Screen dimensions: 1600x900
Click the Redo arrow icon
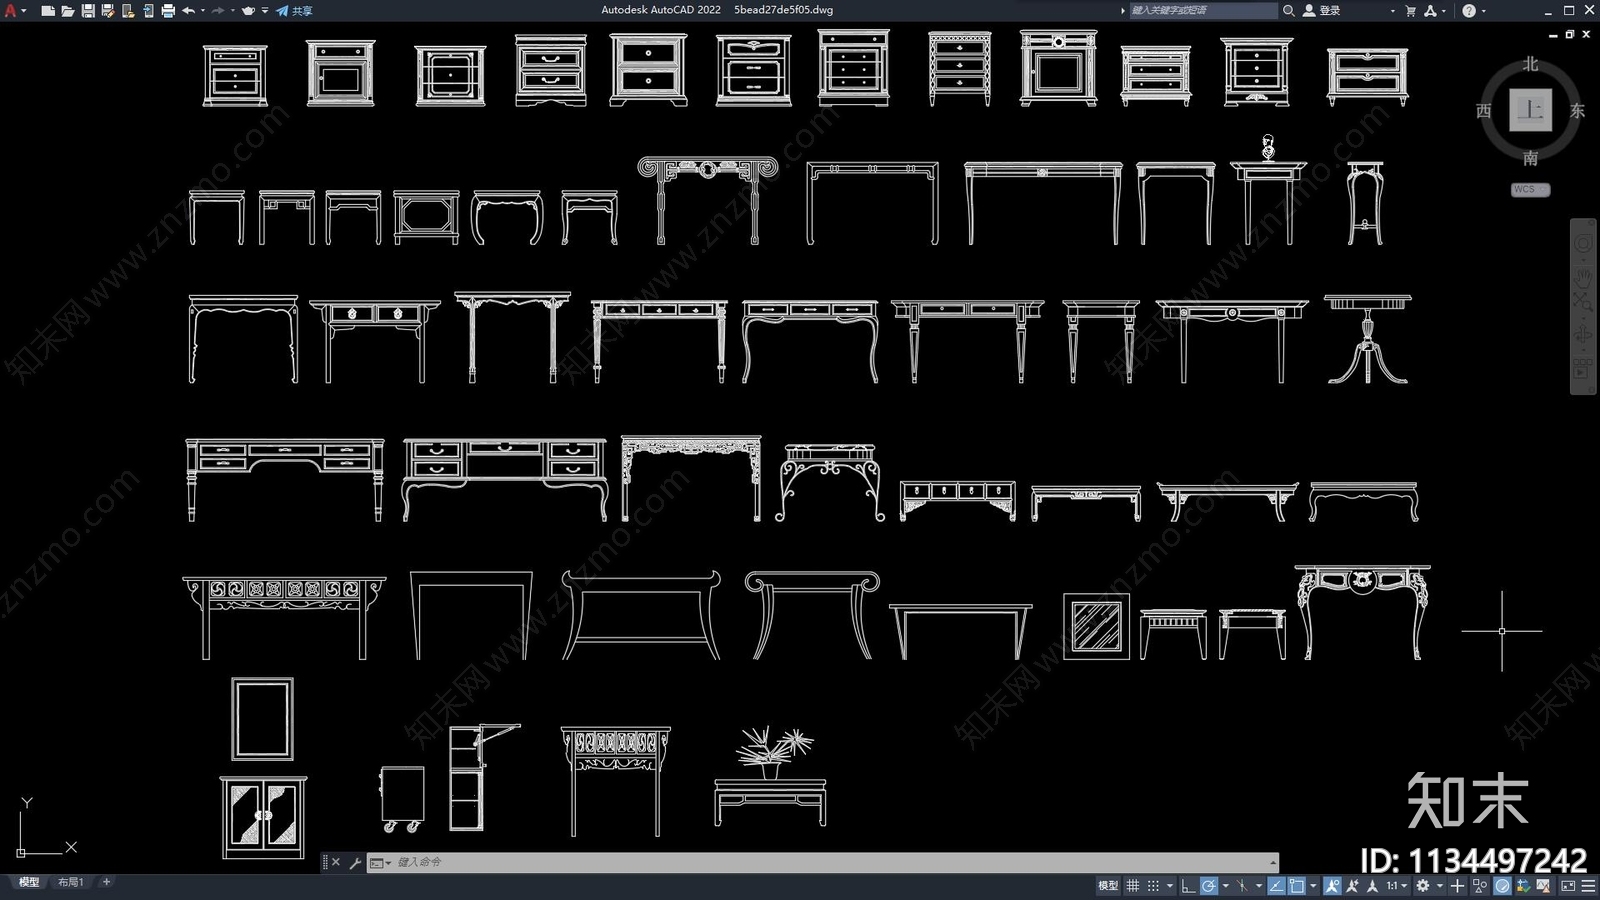coord(218,10)
